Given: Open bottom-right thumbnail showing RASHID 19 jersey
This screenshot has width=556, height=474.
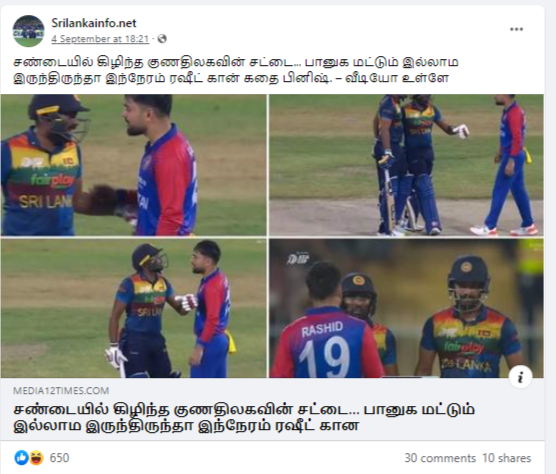Looking at the screenshot, I should coord(406,308).
